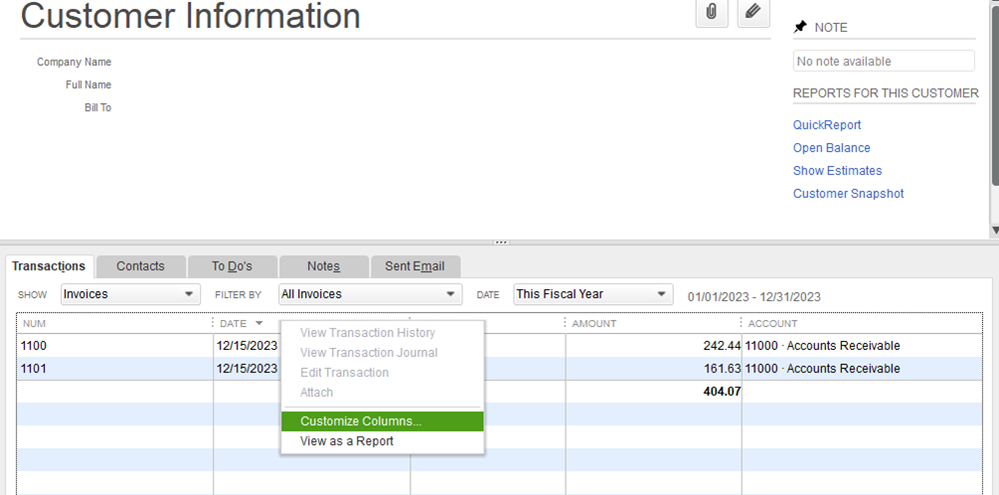Open the QuickReport link

point(826,125)
